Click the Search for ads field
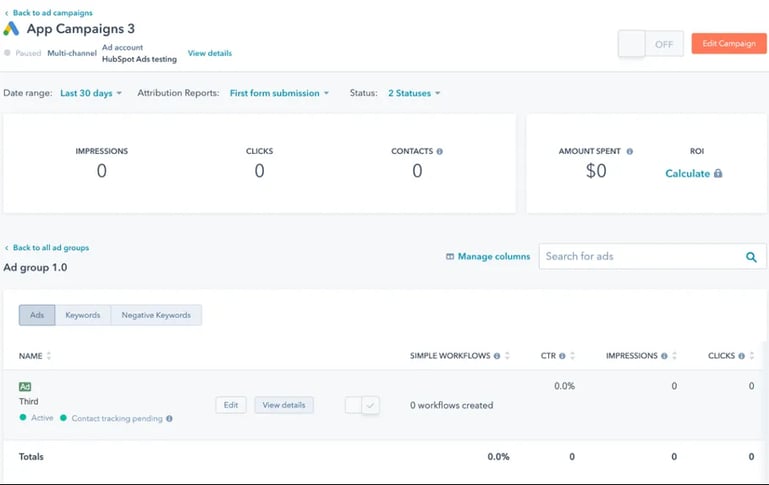 pos(652,256)
